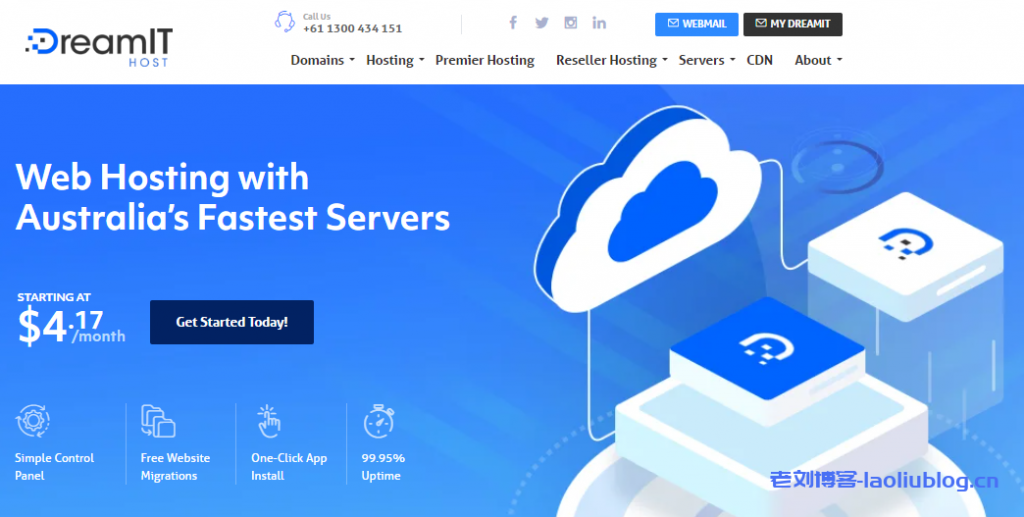Screen dimensions: 1024x517
Task: Expand the Reseller Hosting dropdown menu
Action: point(612,60)
